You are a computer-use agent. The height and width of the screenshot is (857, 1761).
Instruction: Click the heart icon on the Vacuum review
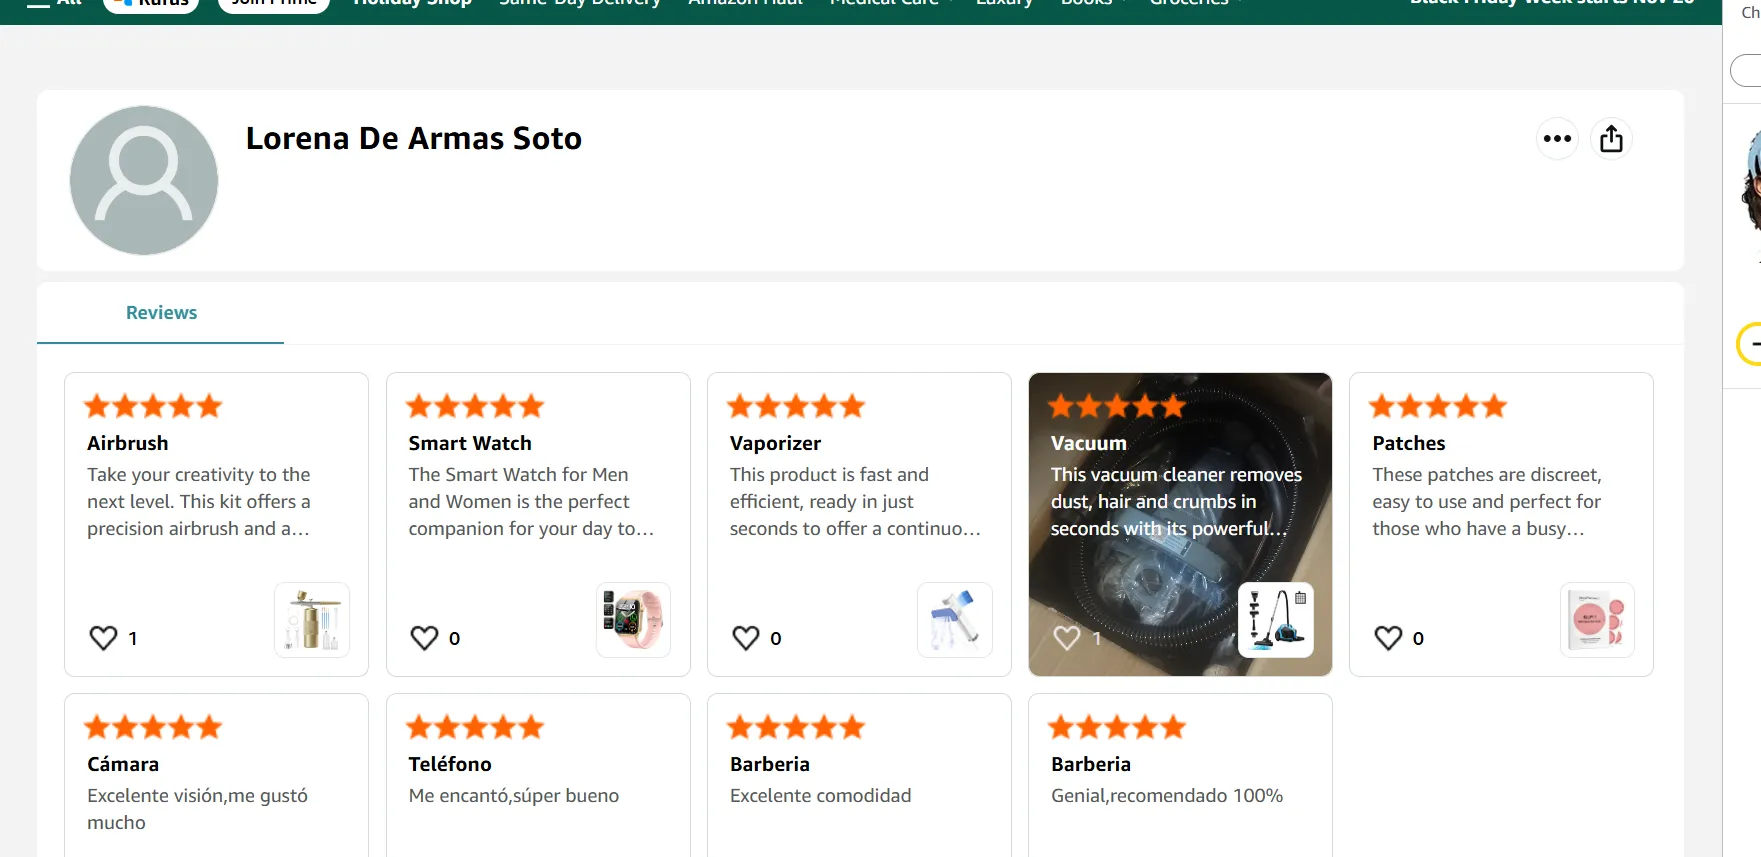coord(1067,638)
